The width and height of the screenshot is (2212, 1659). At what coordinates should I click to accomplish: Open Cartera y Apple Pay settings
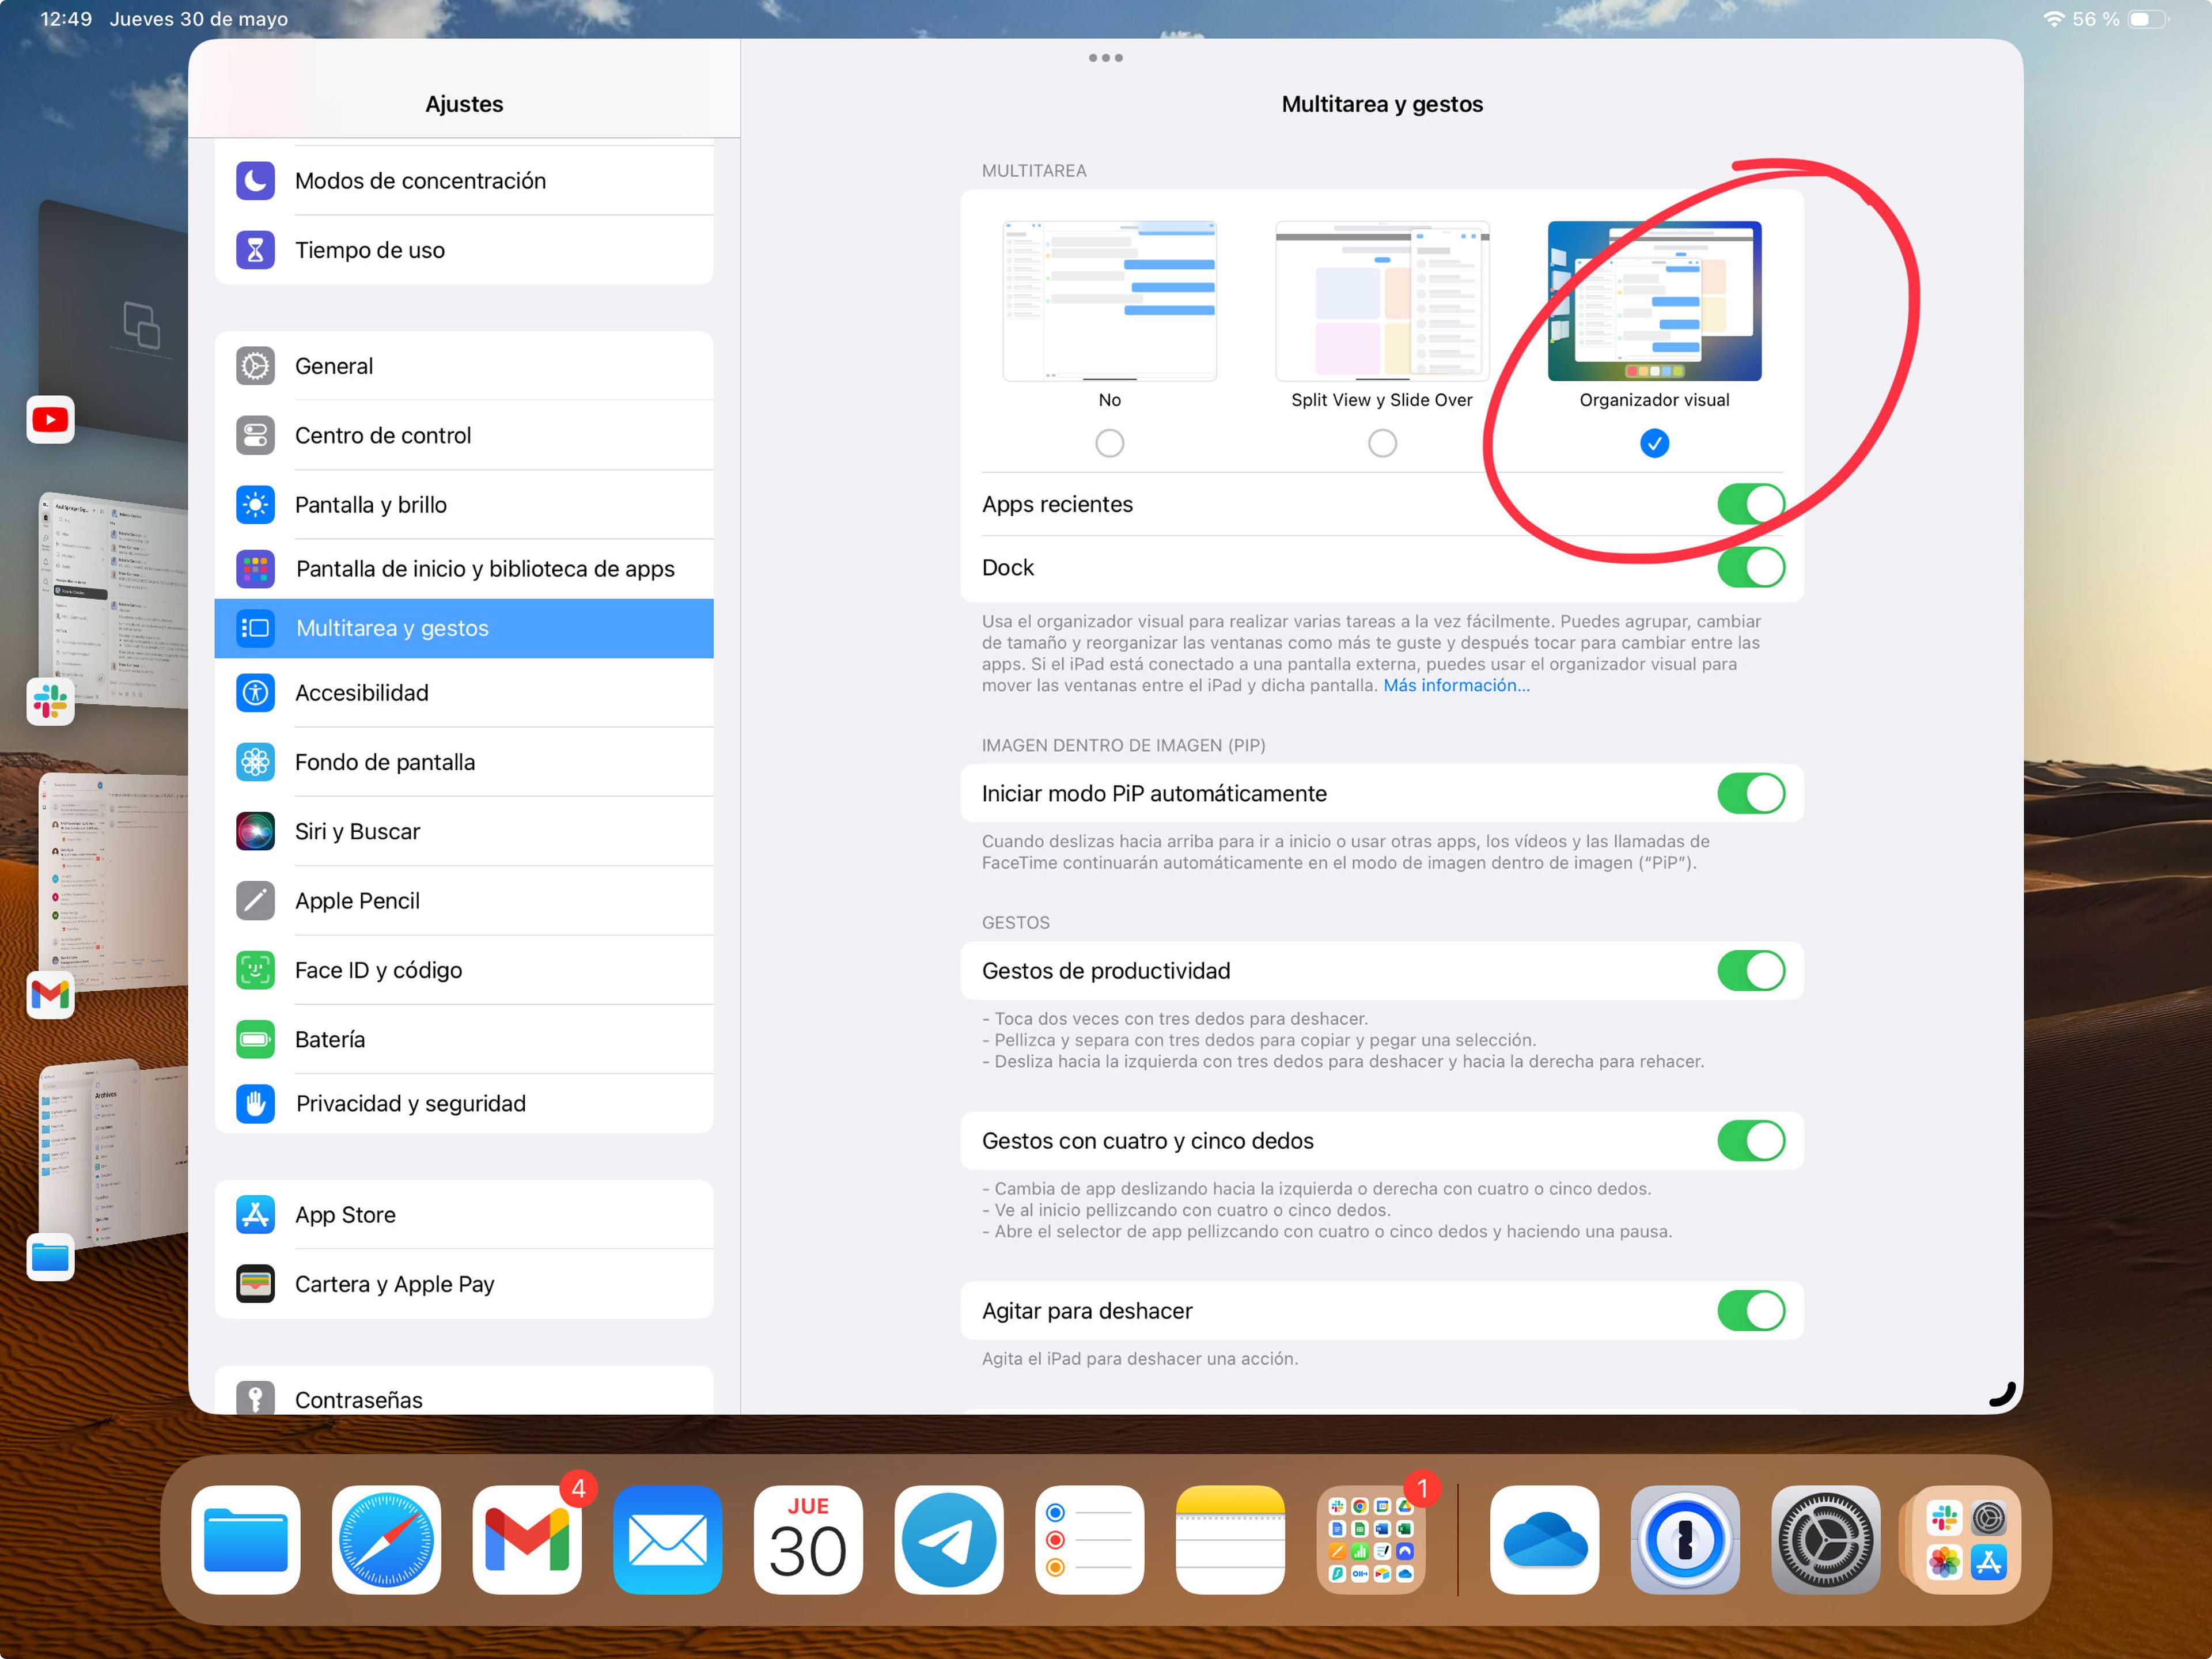point(464,1284)
